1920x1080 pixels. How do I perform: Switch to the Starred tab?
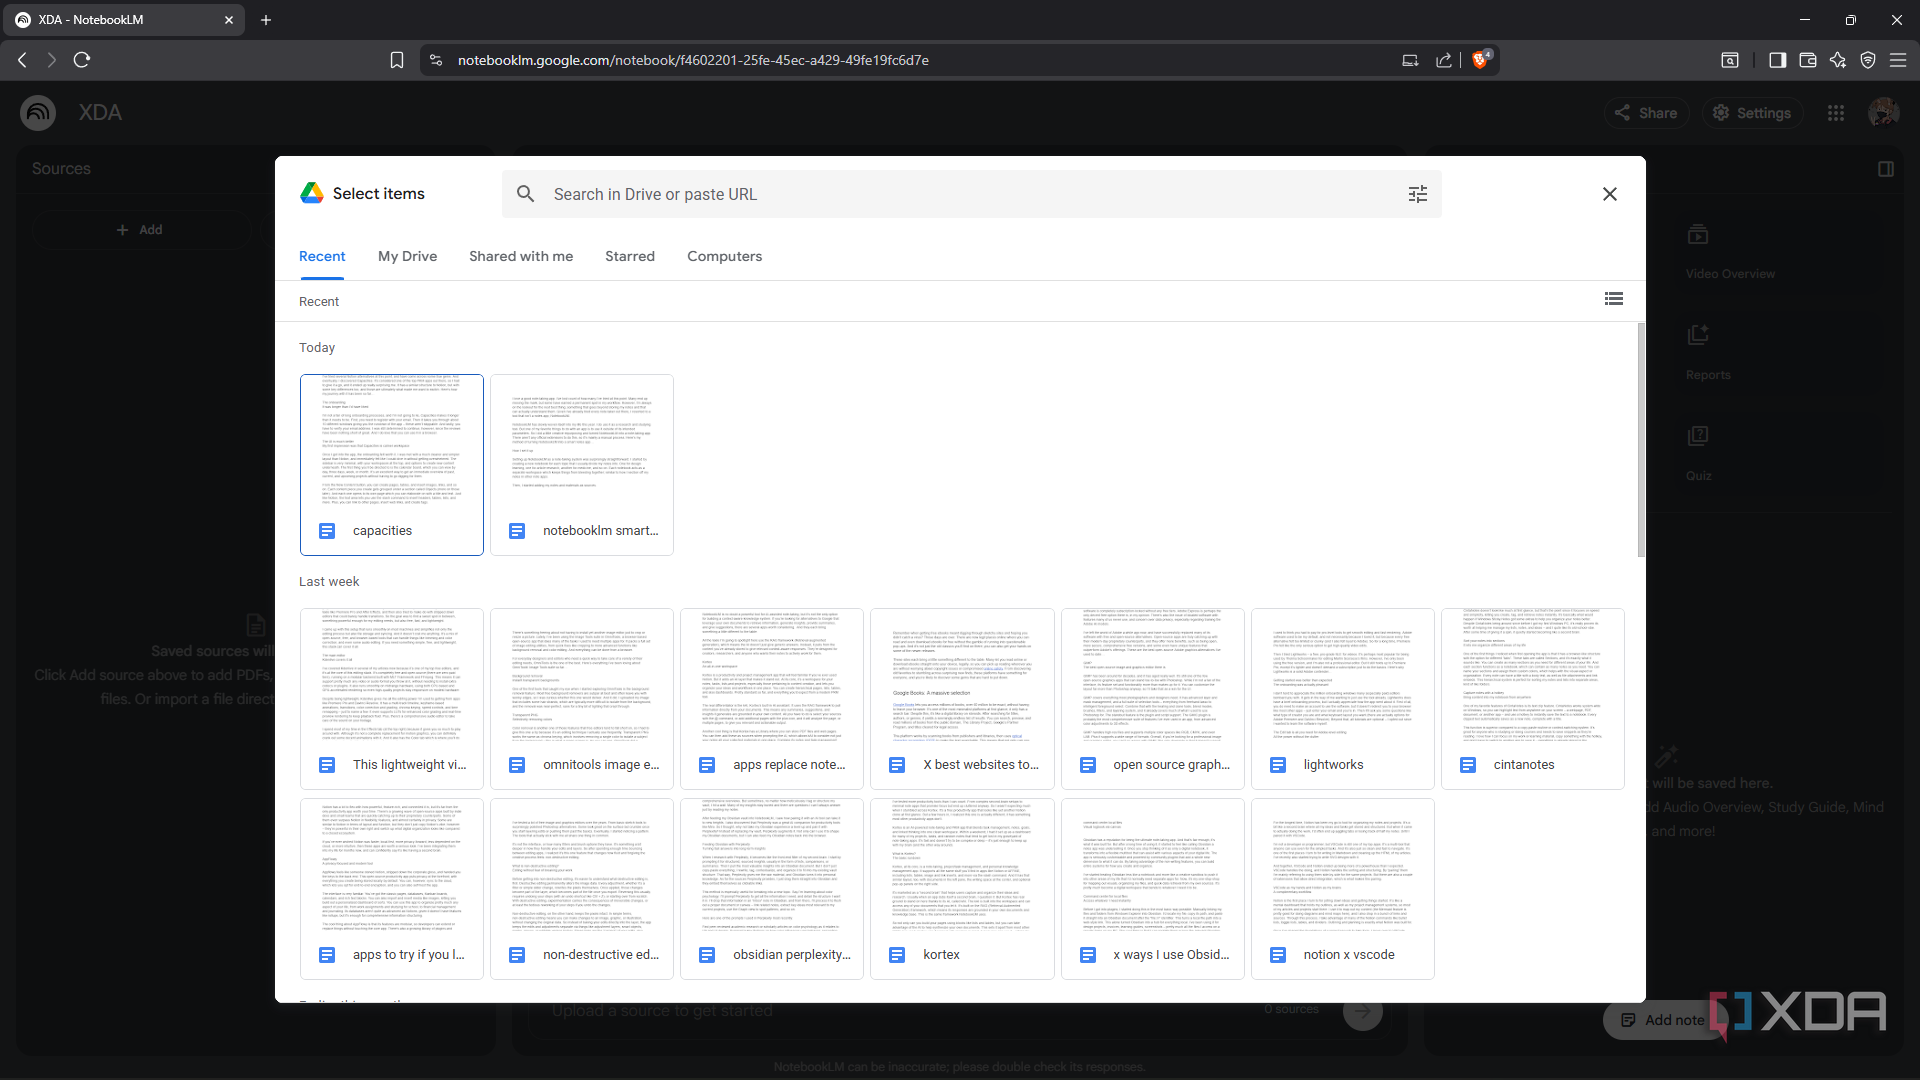(x=630, y=256)
